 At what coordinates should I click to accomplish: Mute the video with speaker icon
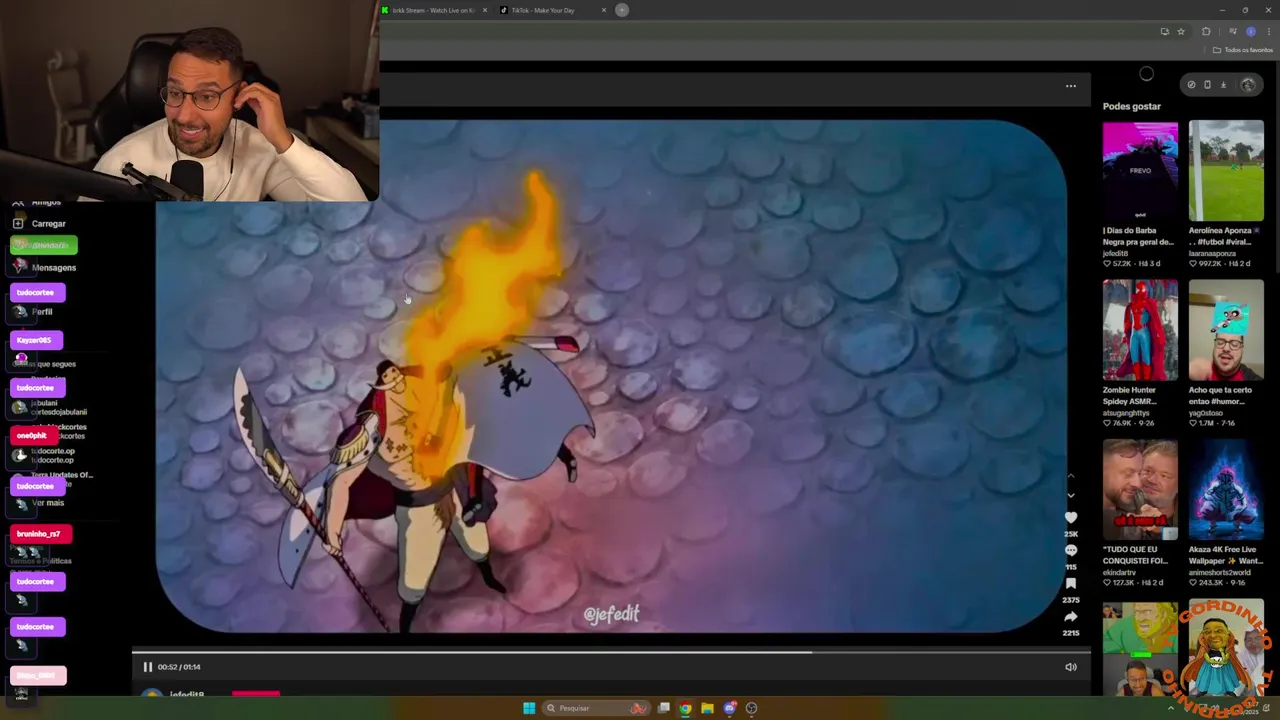tap(1070, 667)
